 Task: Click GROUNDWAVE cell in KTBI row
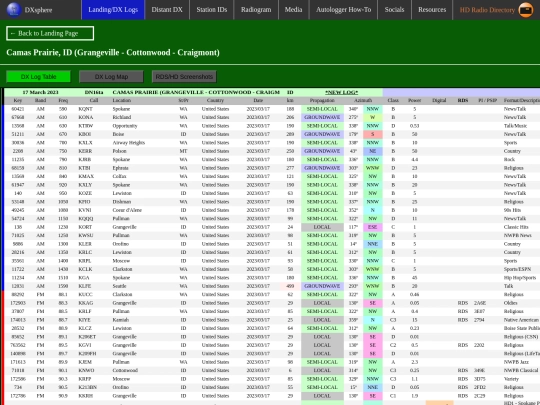(x=322, y=168)
